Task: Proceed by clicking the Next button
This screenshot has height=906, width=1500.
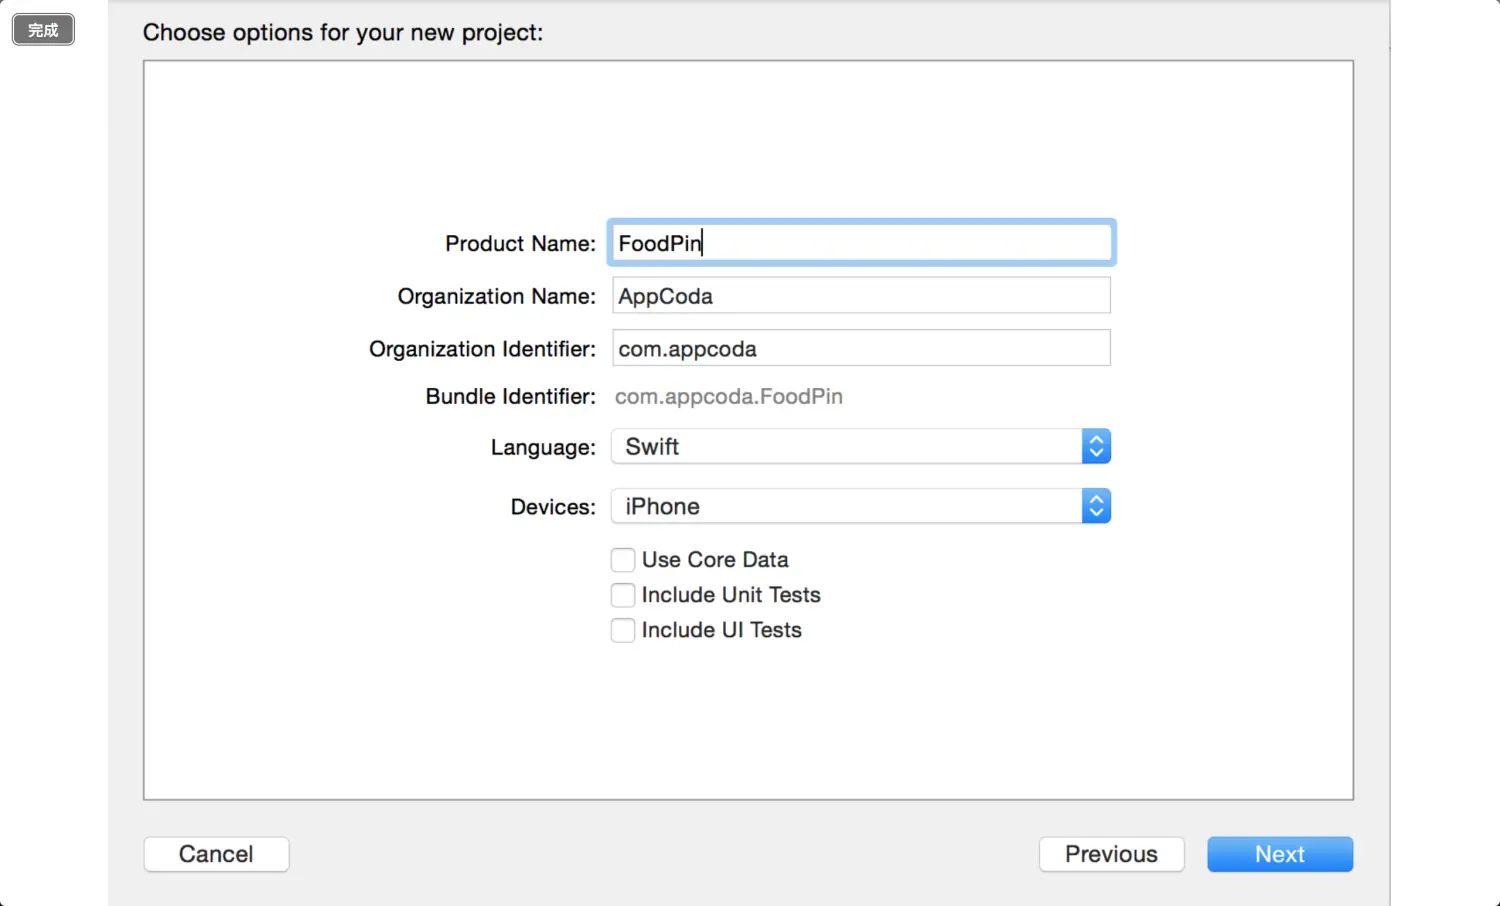Action: pyautogui.click(x=1279, y=854)
